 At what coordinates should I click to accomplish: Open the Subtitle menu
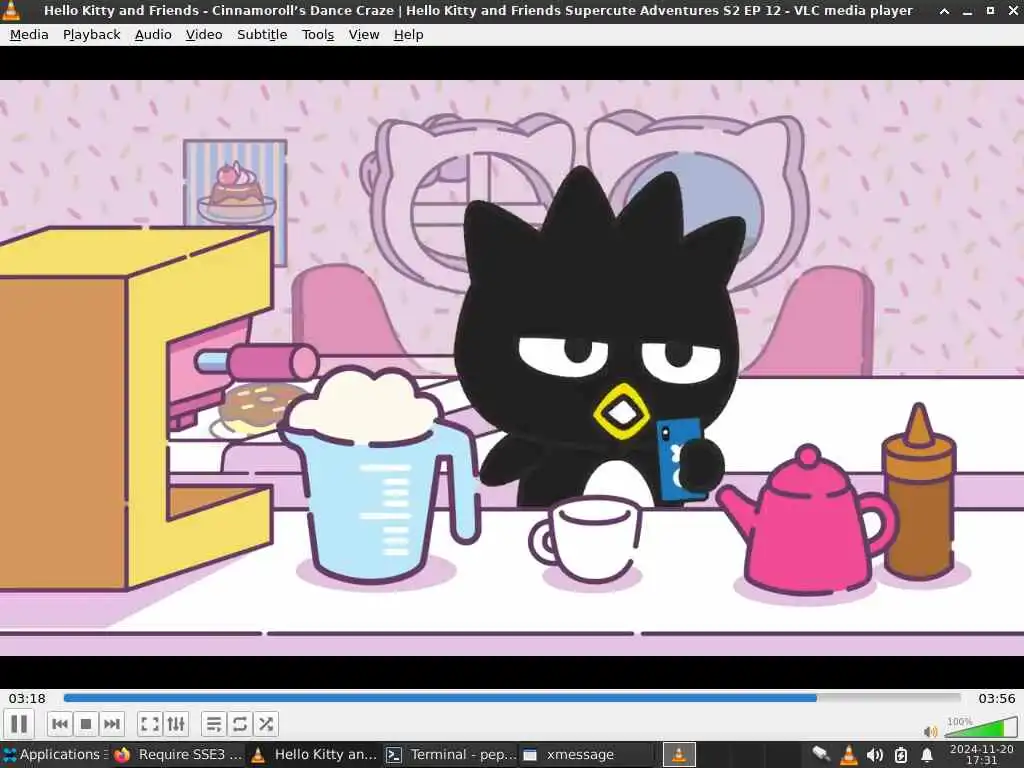pos(262,35)
